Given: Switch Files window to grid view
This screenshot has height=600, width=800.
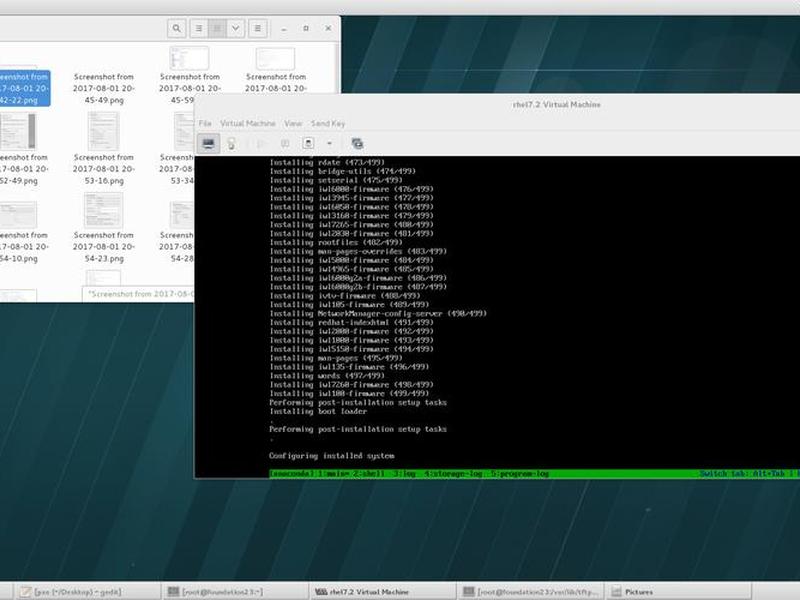Looking at the screenshot, I should [217, 29].
